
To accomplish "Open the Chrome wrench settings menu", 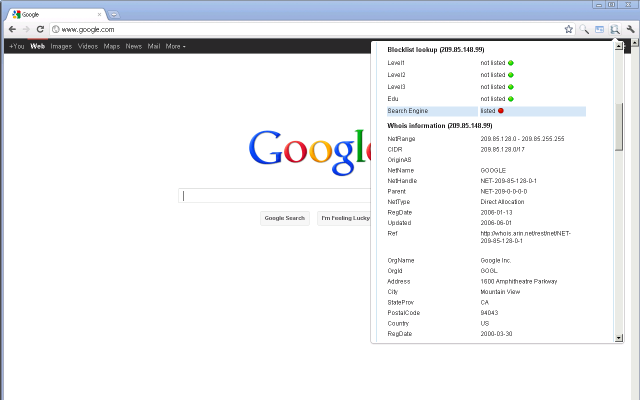I will (630, 29).
